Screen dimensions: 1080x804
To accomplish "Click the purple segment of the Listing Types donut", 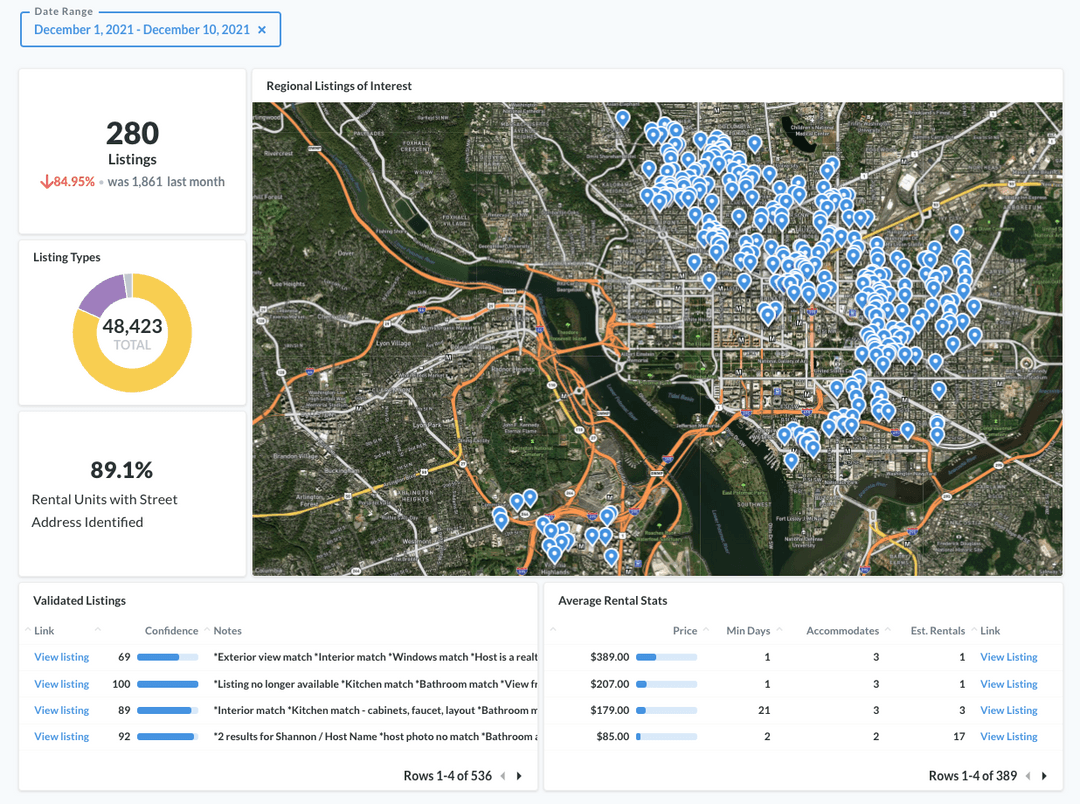I will click(x=103, y=293).
